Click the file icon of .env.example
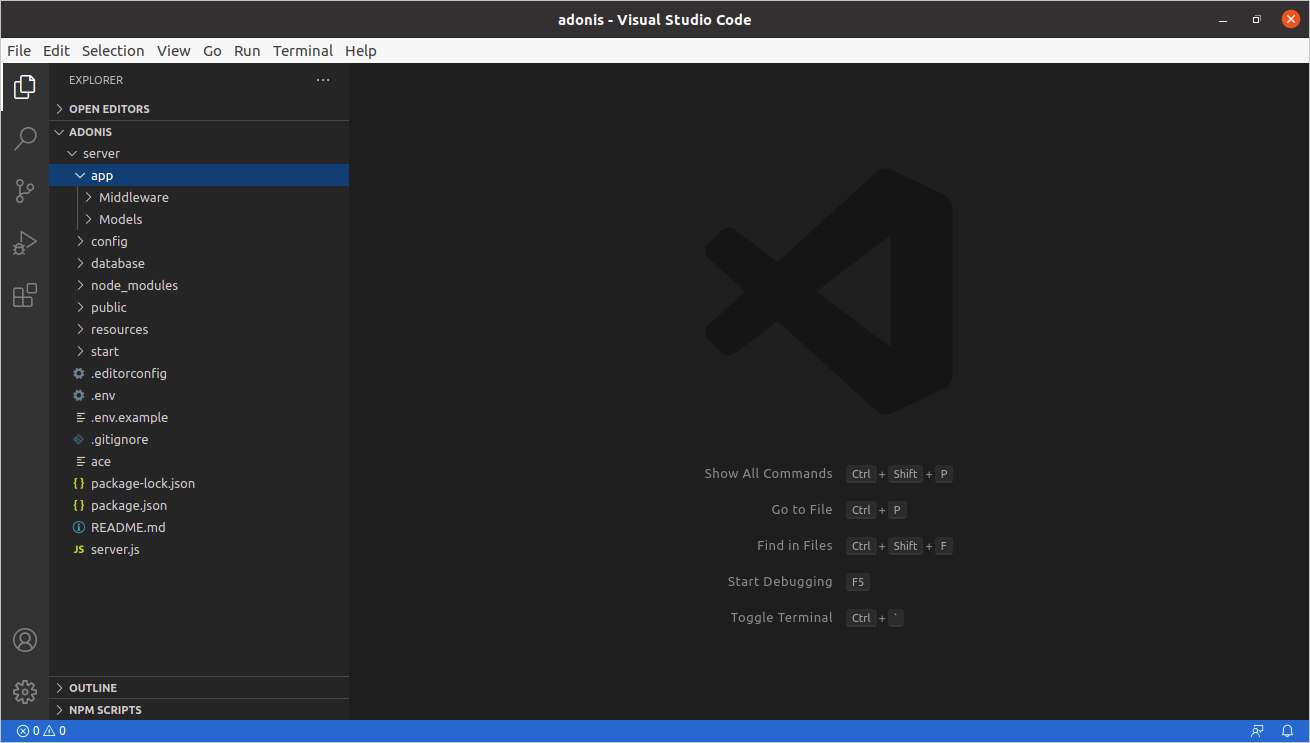The image size is (1310, 743). [80, 417]
